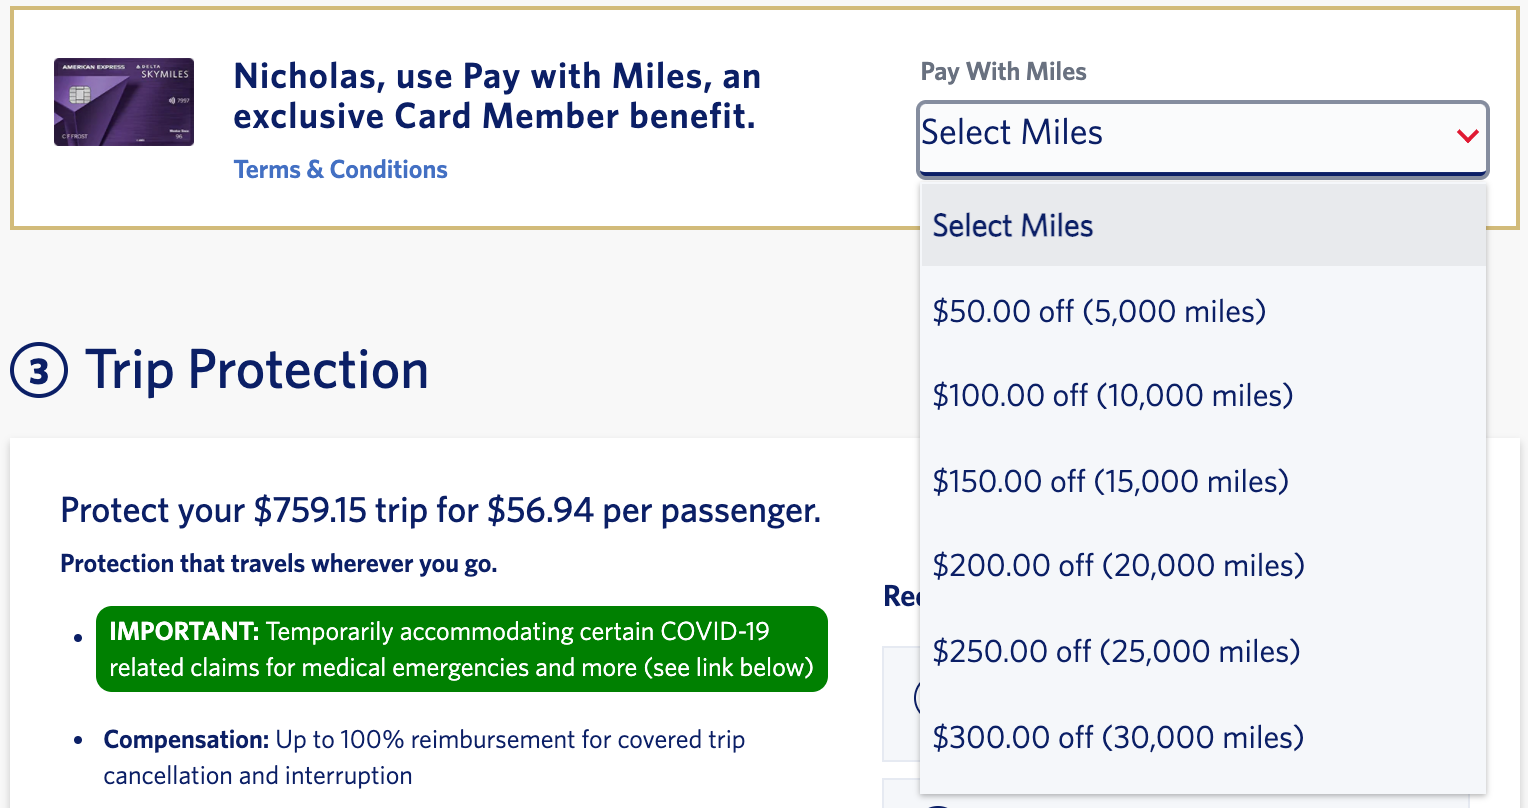
Task: Open the Terms & Conditions link
Action: 340,170
